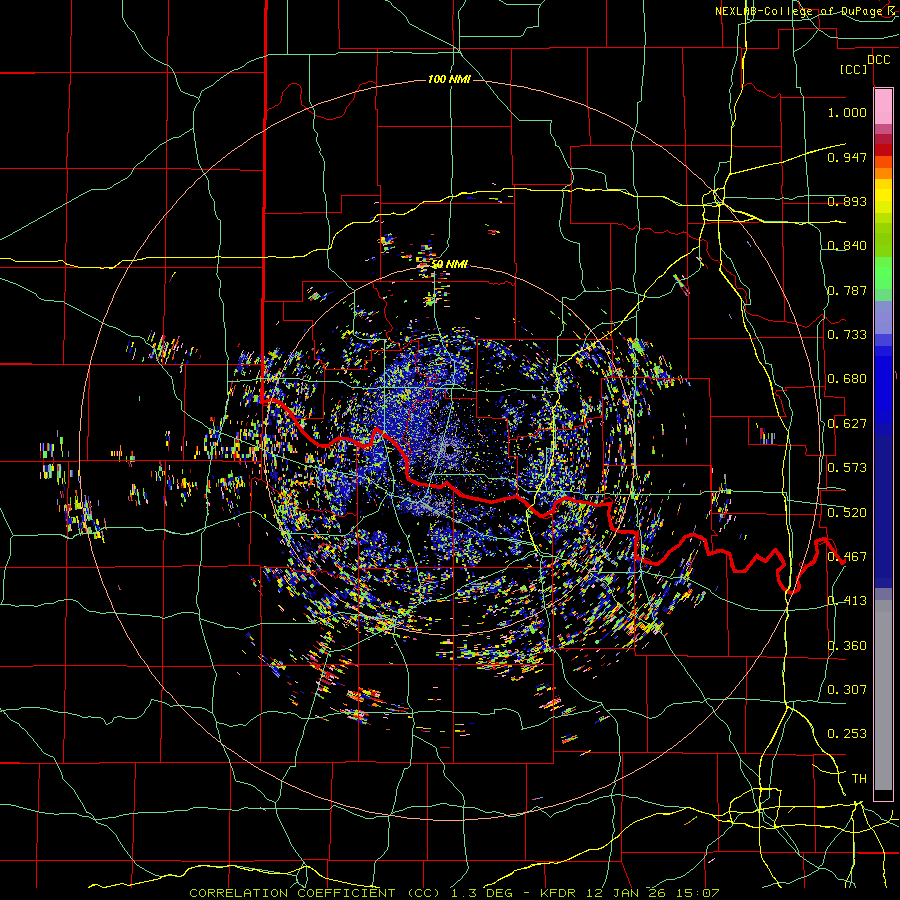Click the 0.520 scale value
Image resolution: width=900 pixels, height=900 pixels.
[x=847, y=513]
